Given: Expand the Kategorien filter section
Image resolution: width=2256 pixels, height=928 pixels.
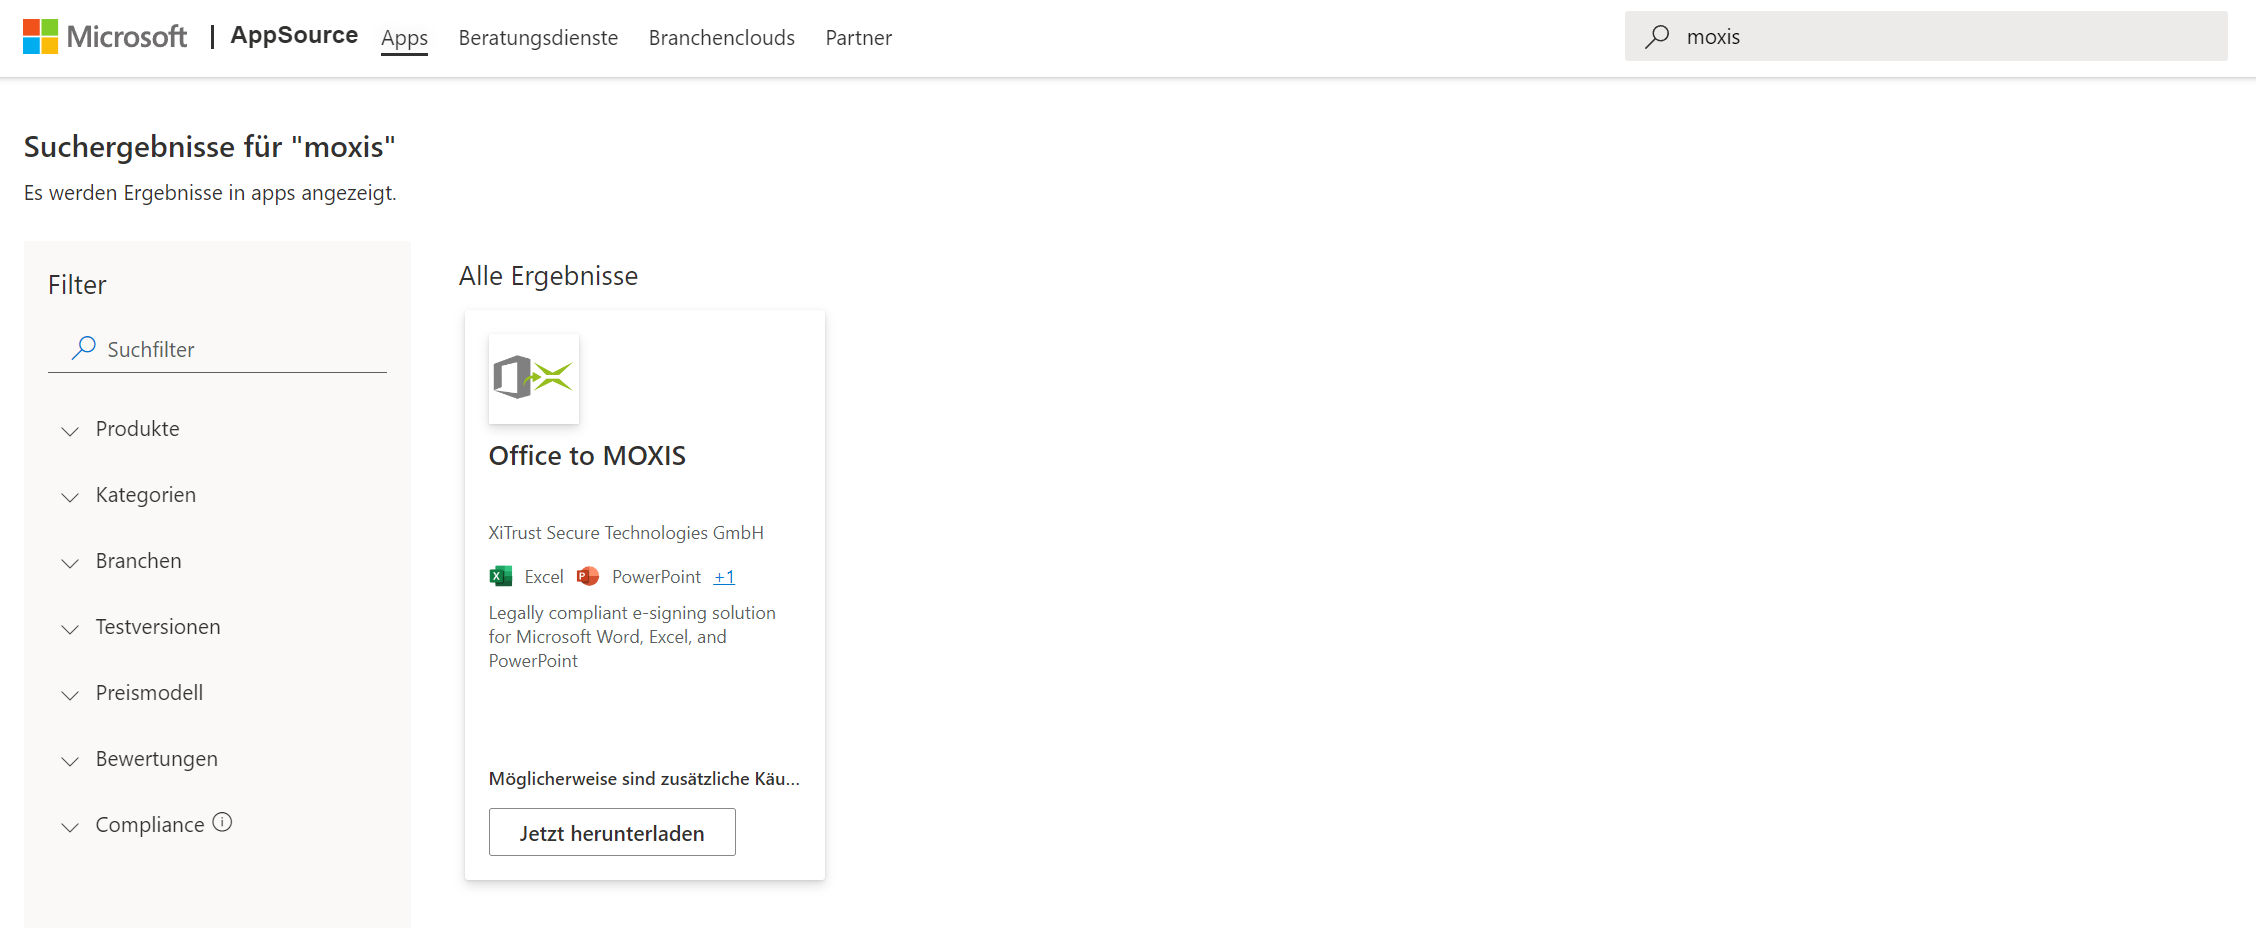Looking at the screenshot, I should coord(145,494).
